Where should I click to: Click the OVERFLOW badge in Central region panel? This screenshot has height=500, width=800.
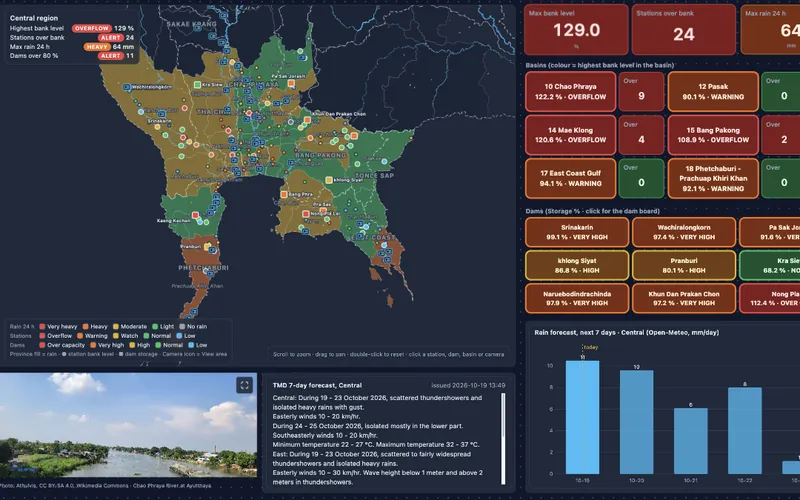point(91,29)
